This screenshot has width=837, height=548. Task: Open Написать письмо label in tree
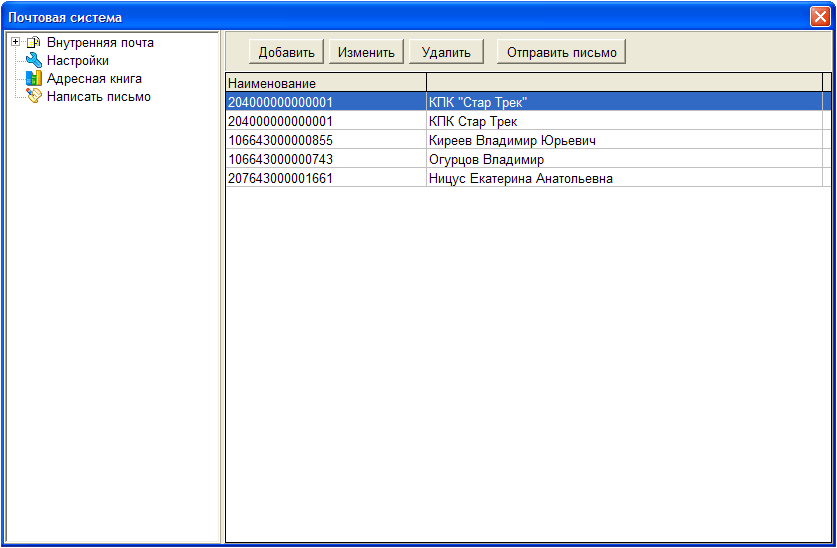point(98,97)
